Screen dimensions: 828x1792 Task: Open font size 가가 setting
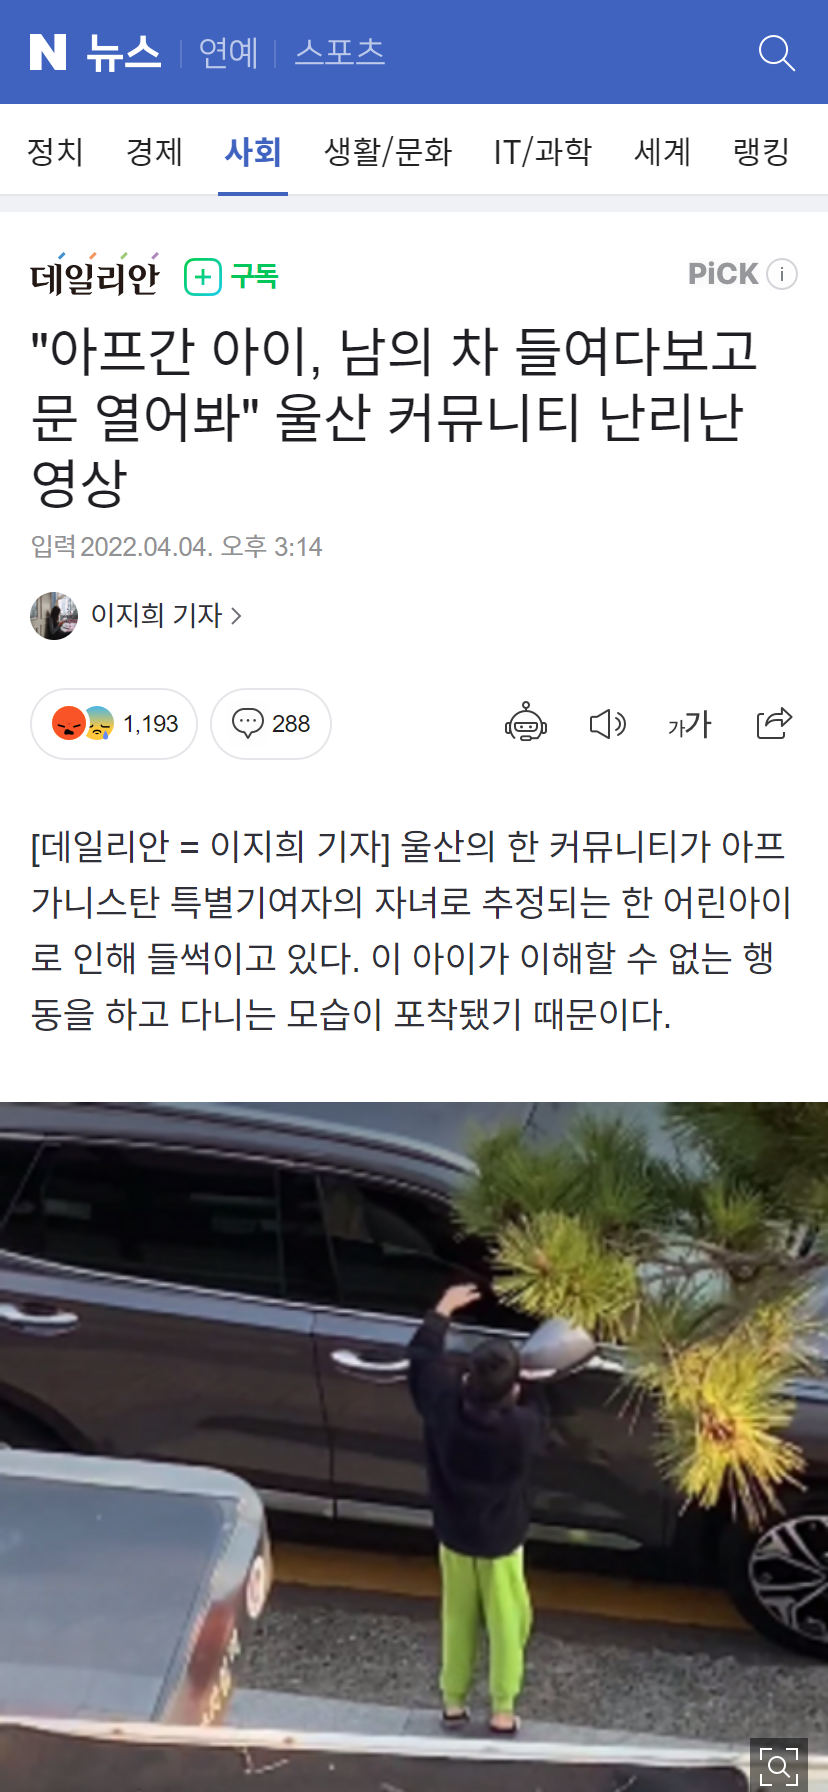pyautogui.click(x=689, y=723)
